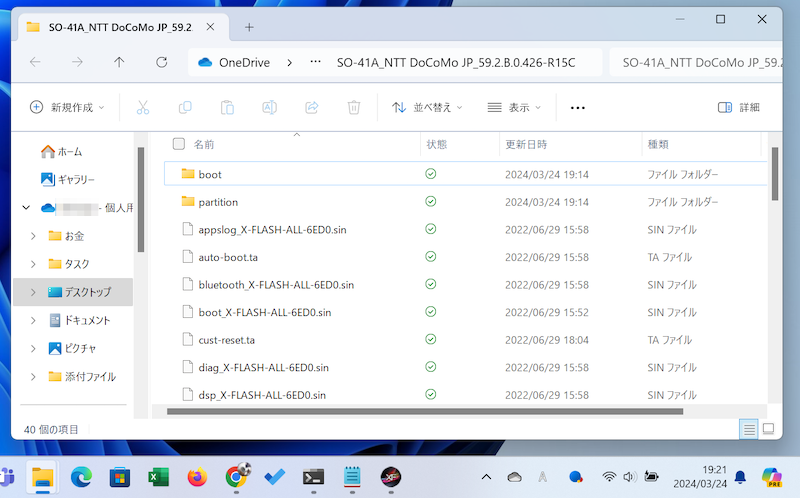Open a new tab with plus button
Viewport: 800px width, 498px height.
[x=249, y=26]
